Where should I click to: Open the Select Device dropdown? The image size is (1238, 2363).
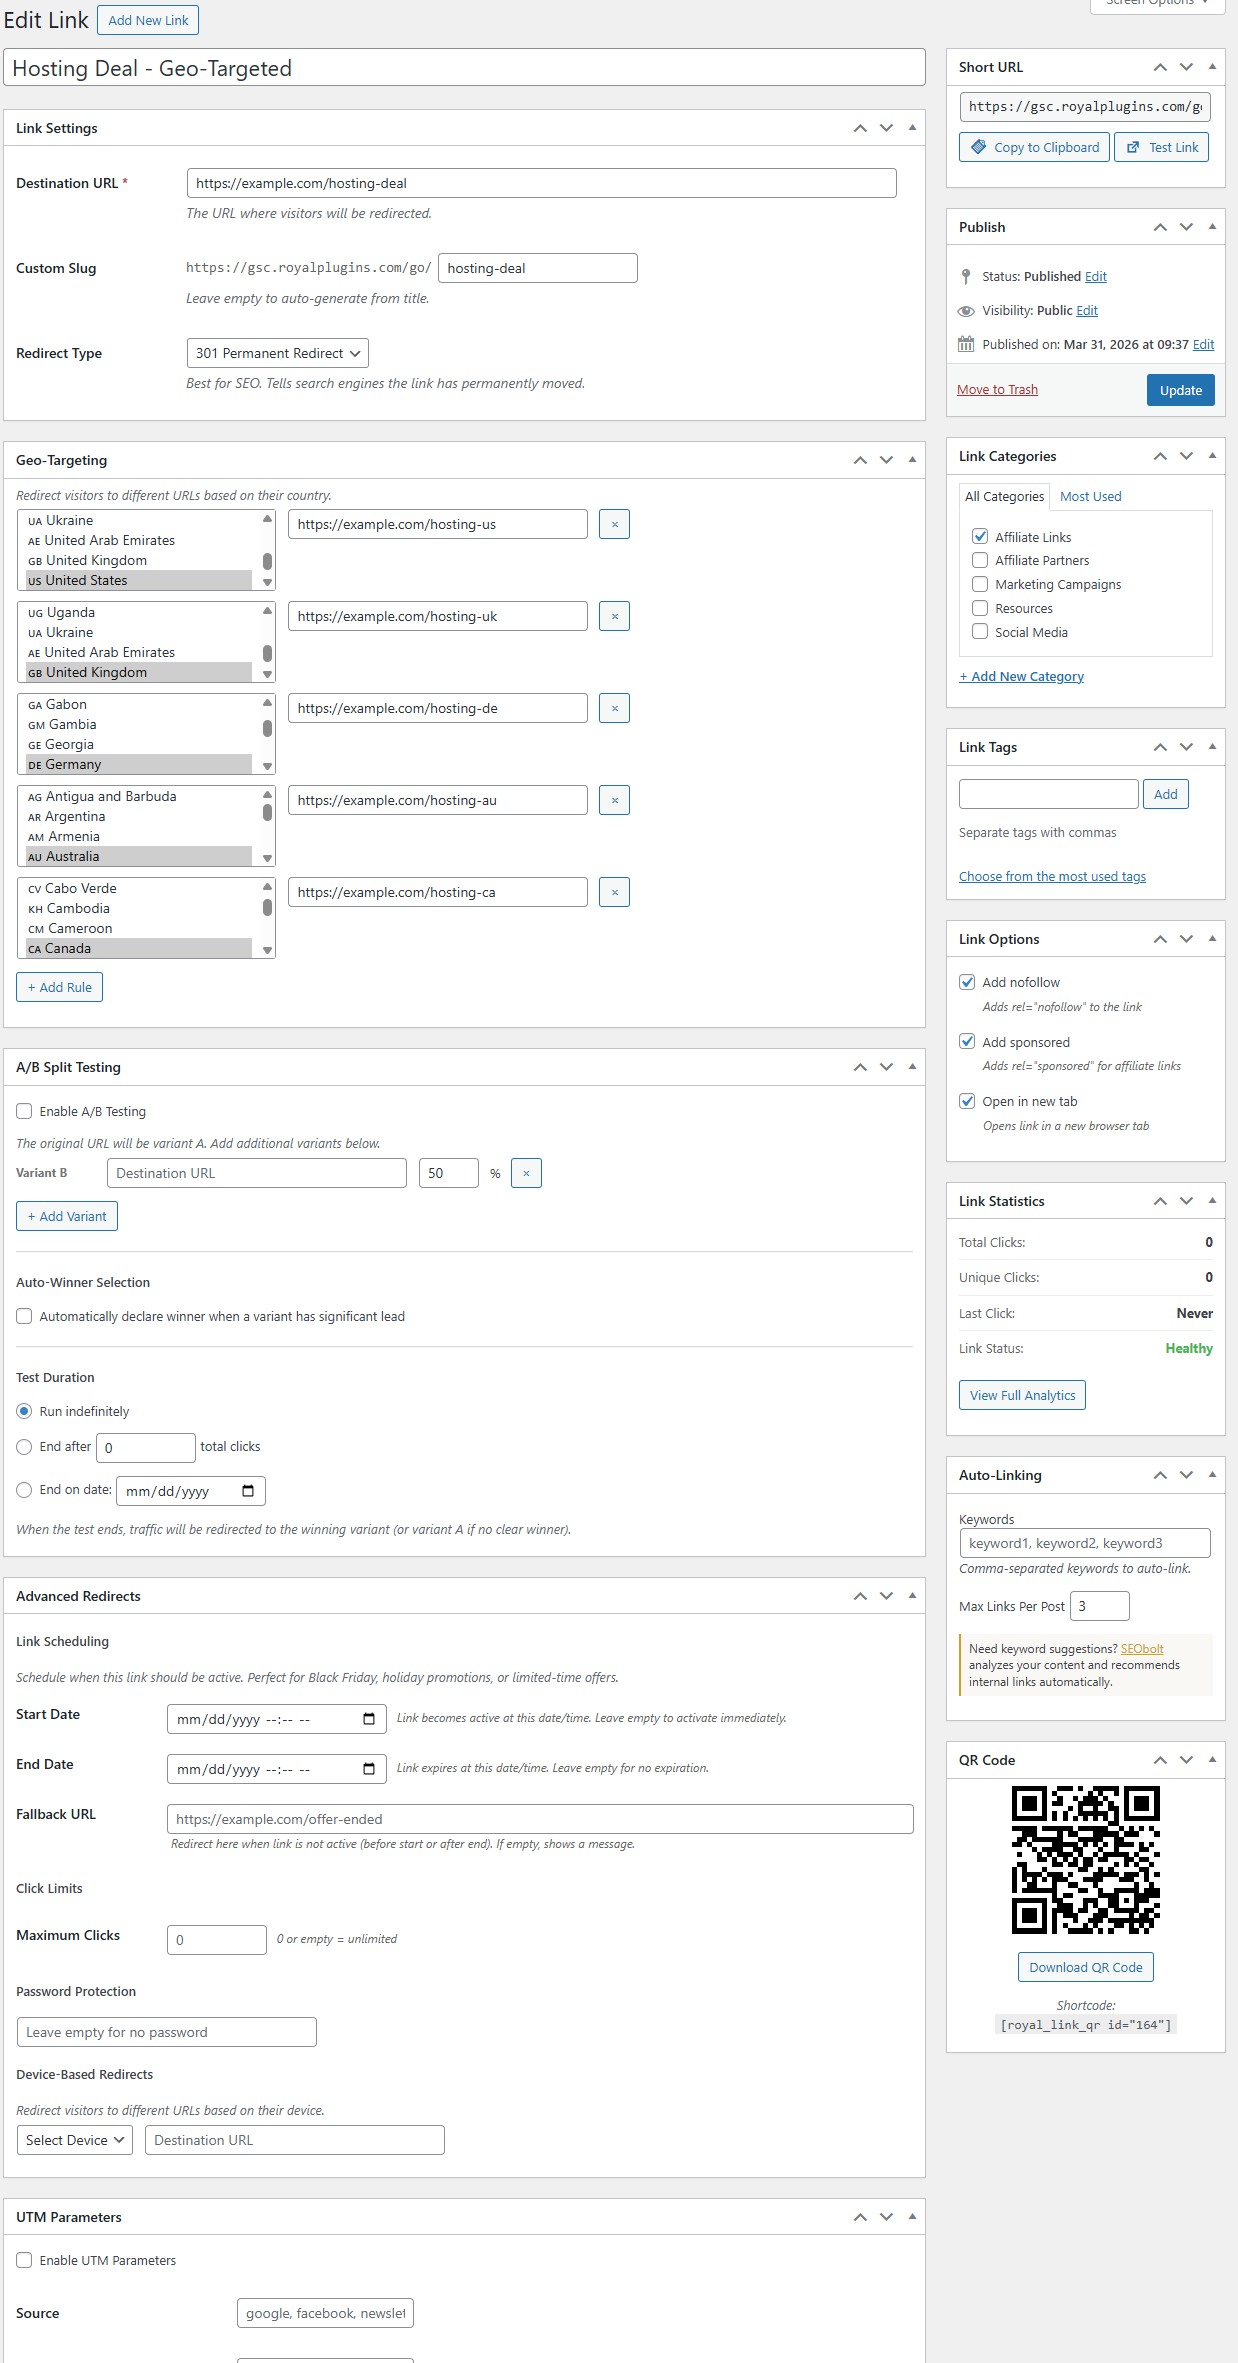click(75, 2140)
